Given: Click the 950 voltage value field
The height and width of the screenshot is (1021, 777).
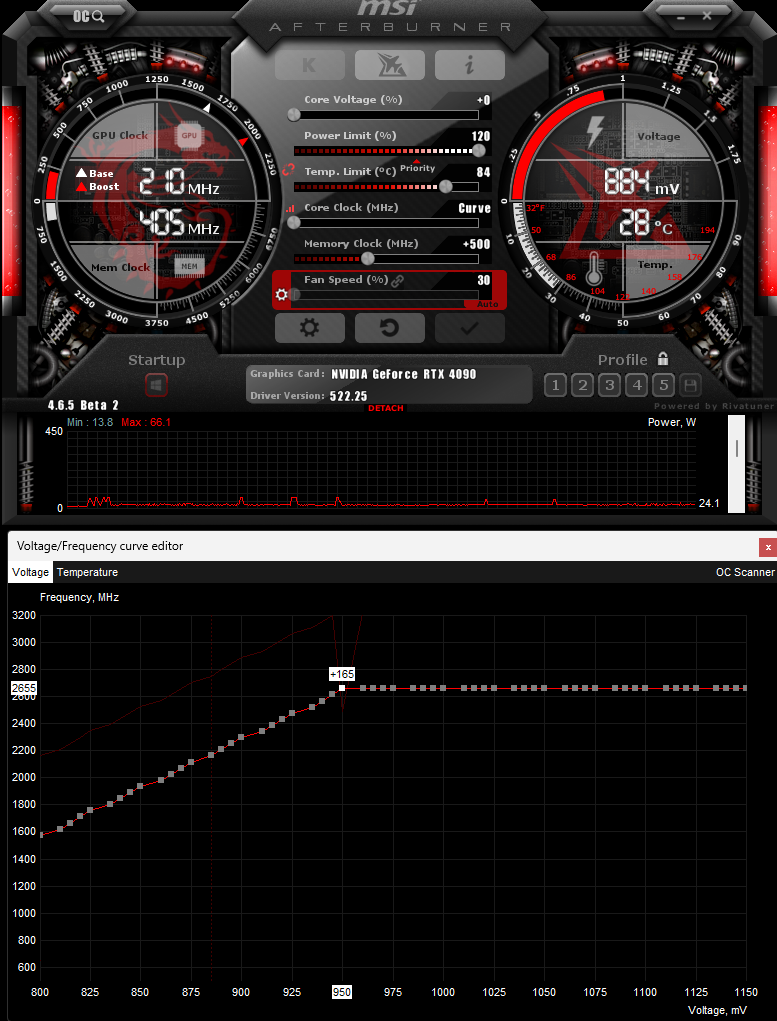Looking at the screenshot, I should point(342,992).
